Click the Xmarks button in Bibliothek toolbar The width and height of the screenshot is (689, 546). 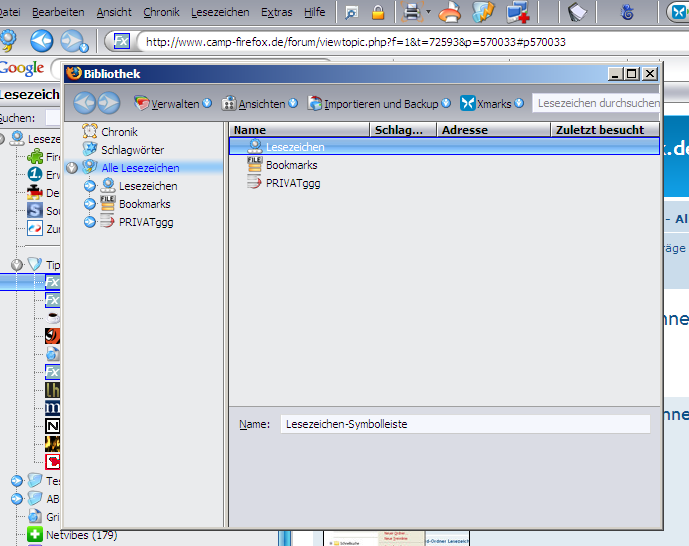pyautogui.click(x=486, y=103)
